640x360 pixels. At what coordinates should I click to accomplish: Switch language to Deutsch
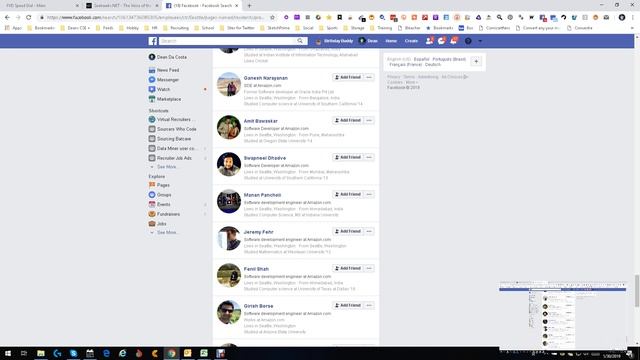point(433,64)
